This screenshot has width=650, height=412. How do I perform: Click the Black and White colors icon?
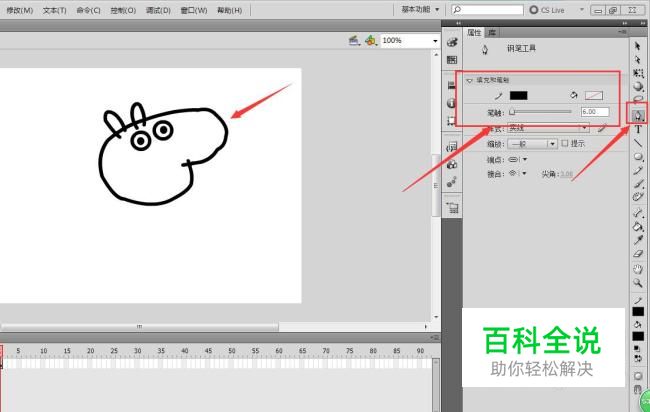pyautogui.click(x=638, y=349)
